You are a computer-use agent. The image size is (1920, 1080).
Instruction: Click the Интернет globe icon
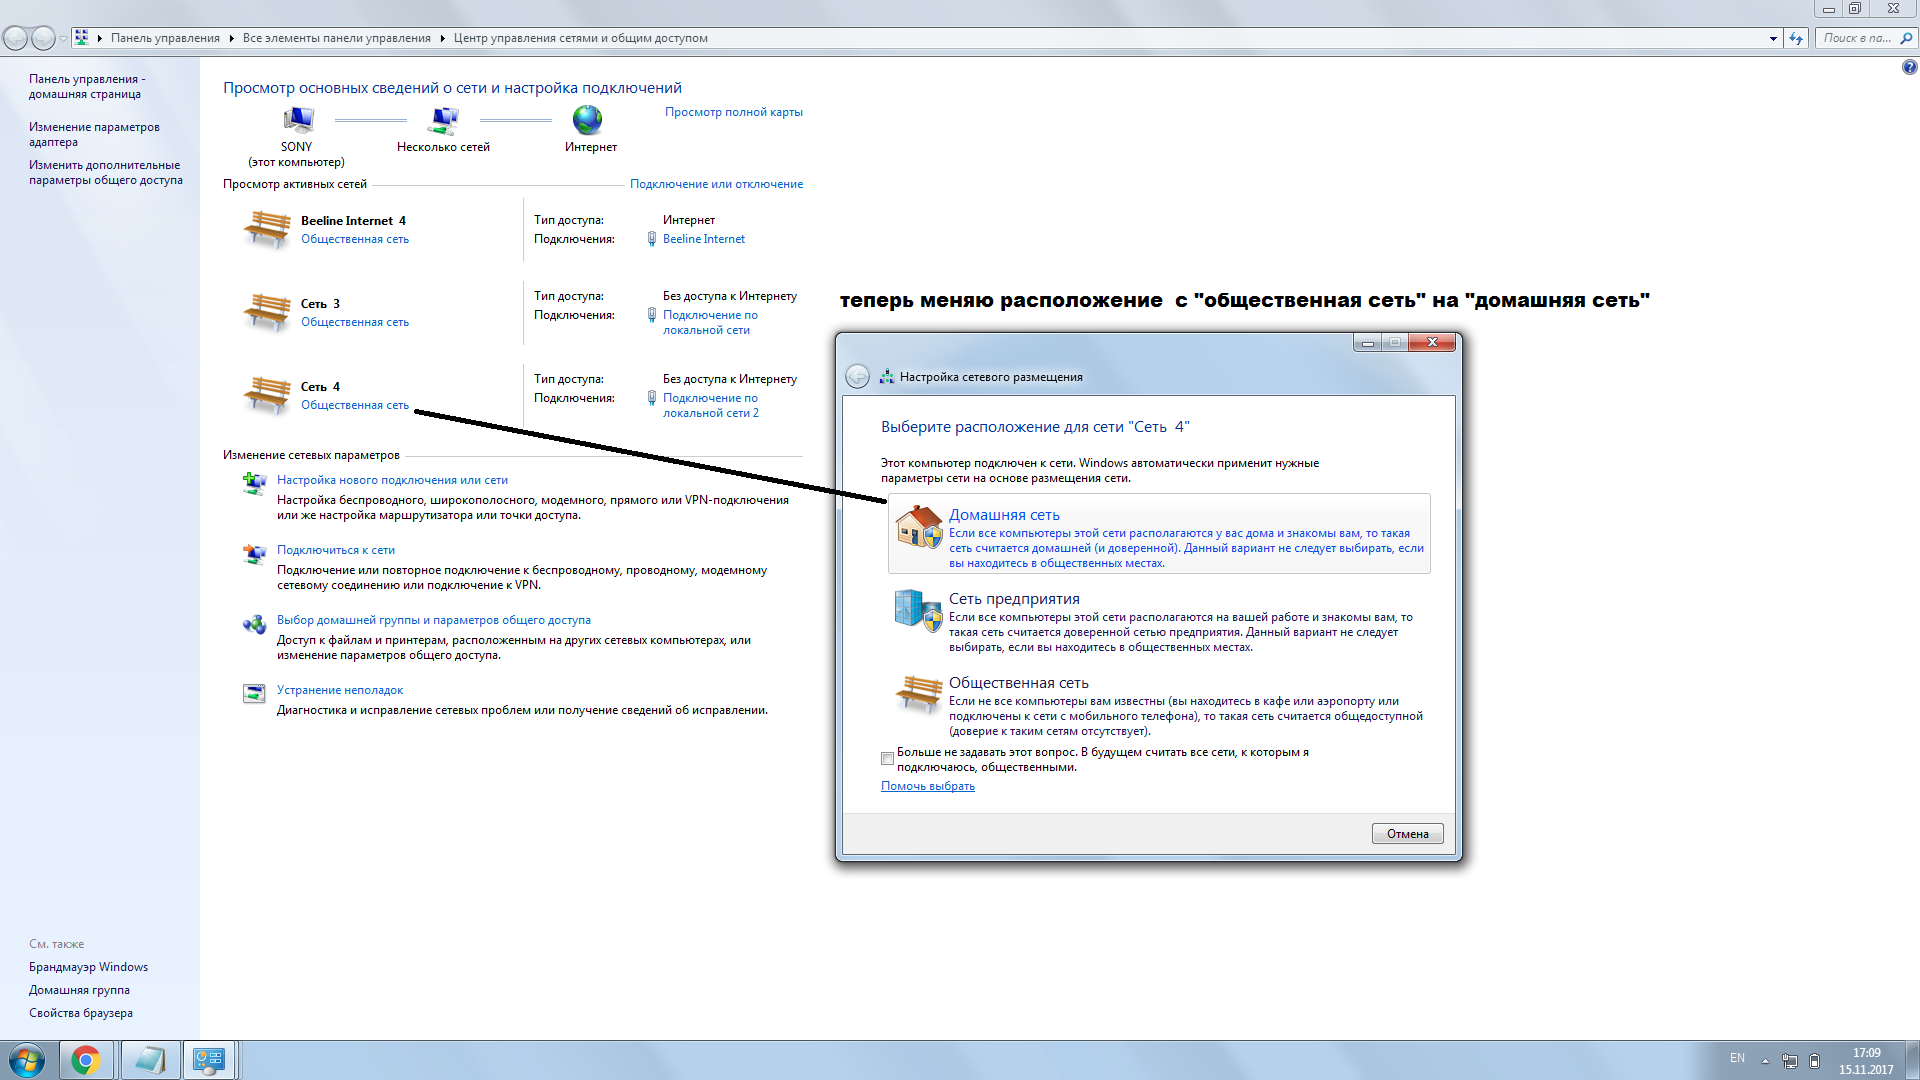(587, 120)
